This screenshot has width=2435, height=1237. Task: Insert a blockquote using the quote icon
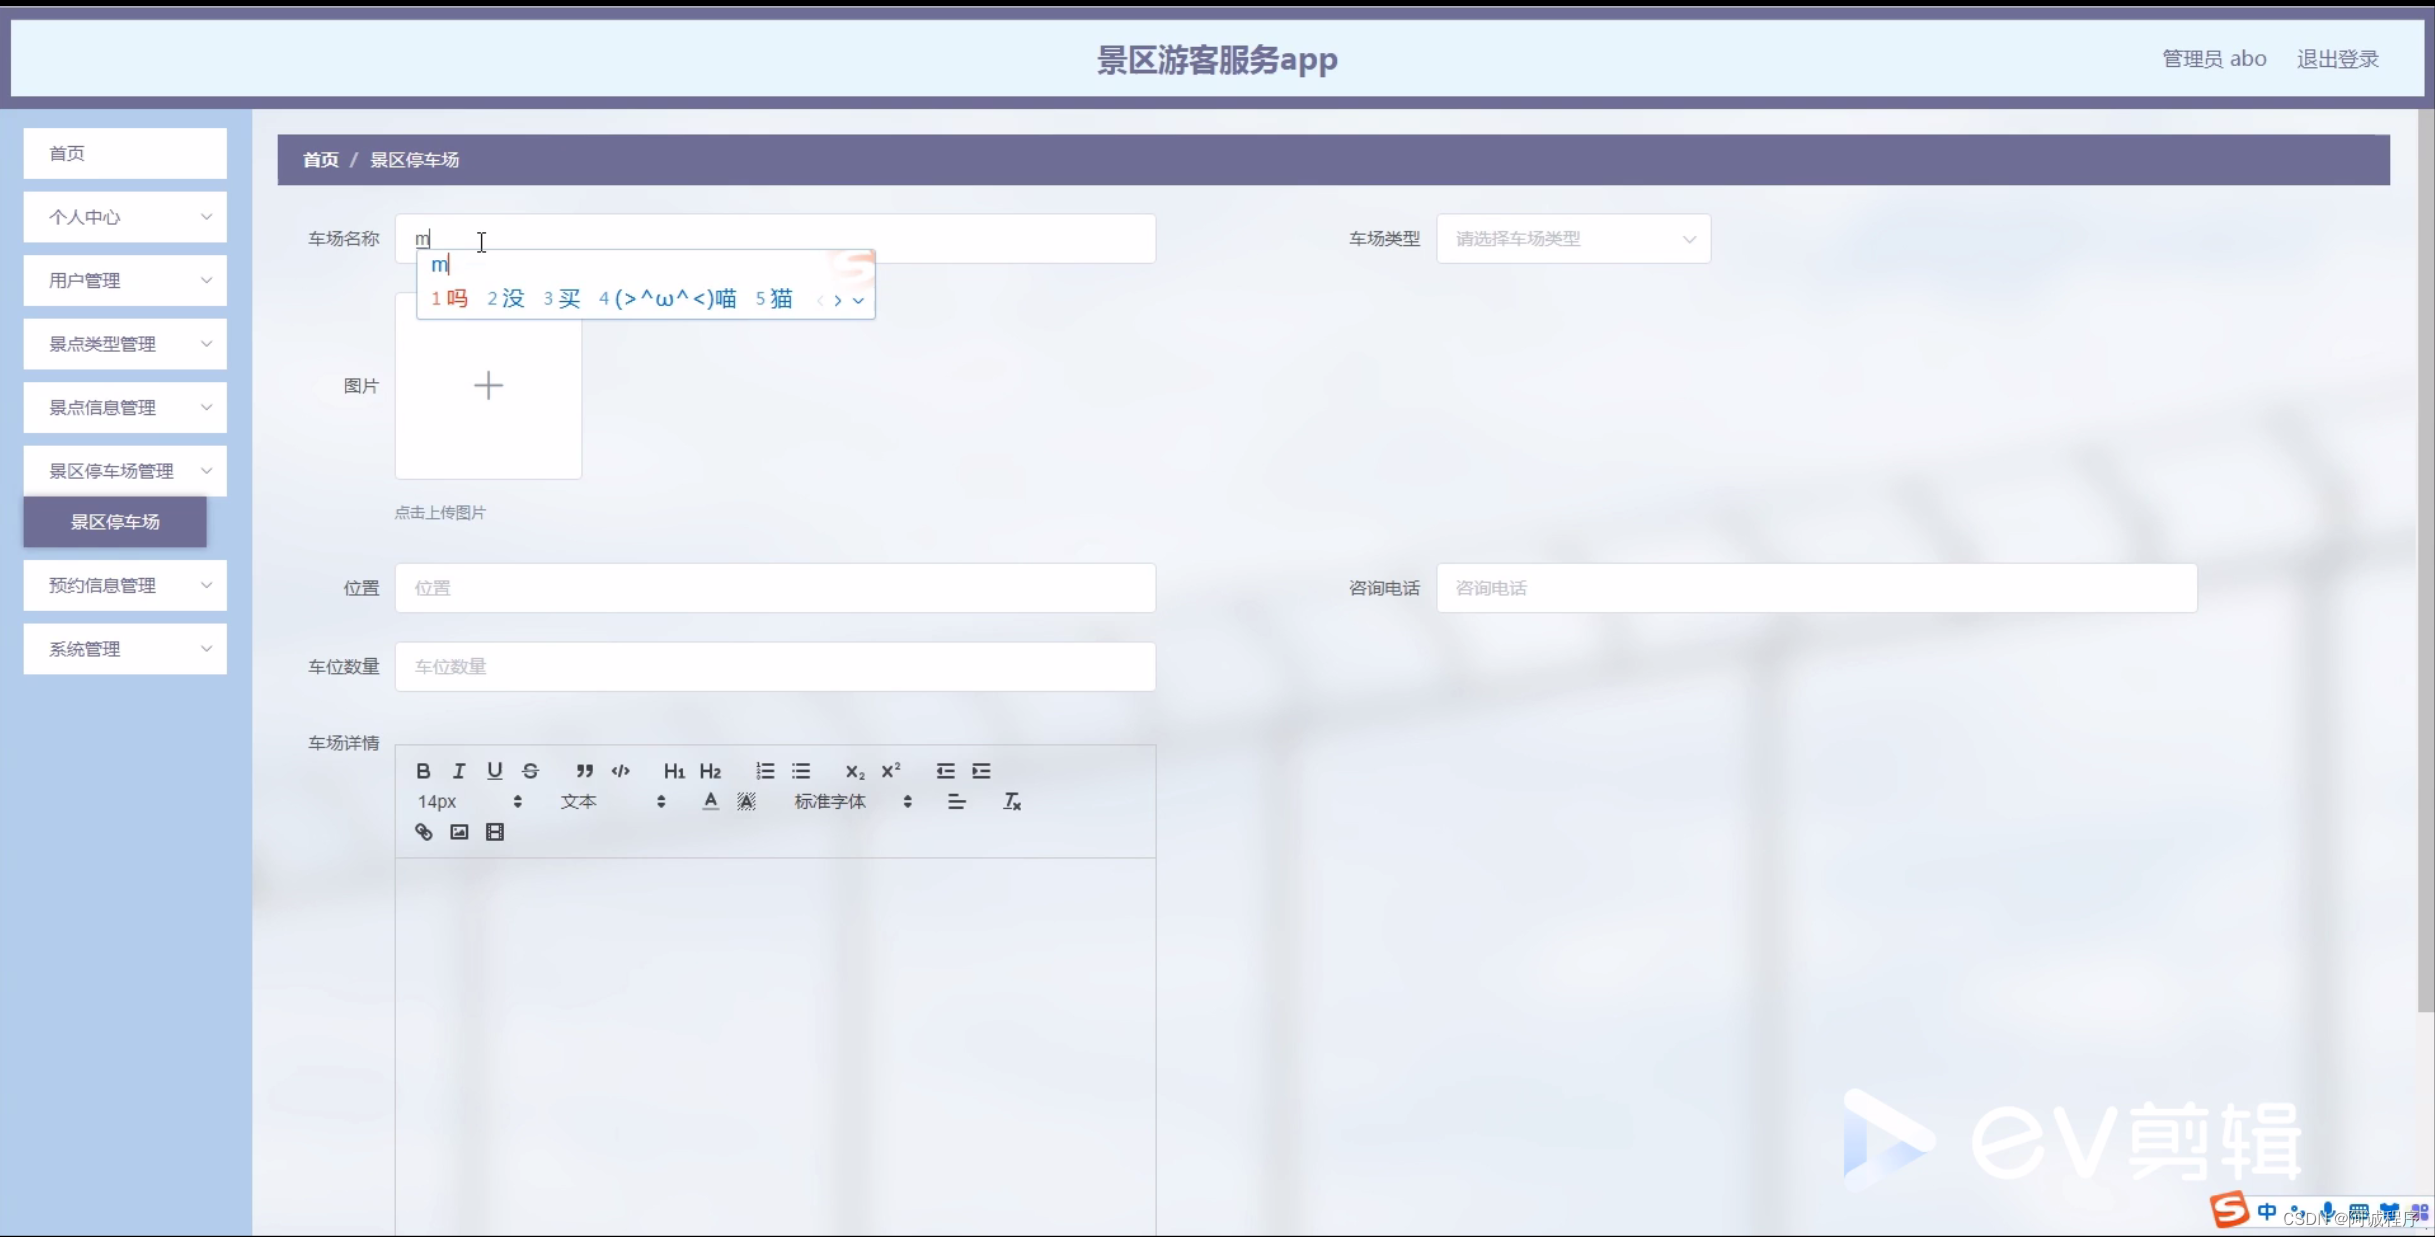[585, 770]
